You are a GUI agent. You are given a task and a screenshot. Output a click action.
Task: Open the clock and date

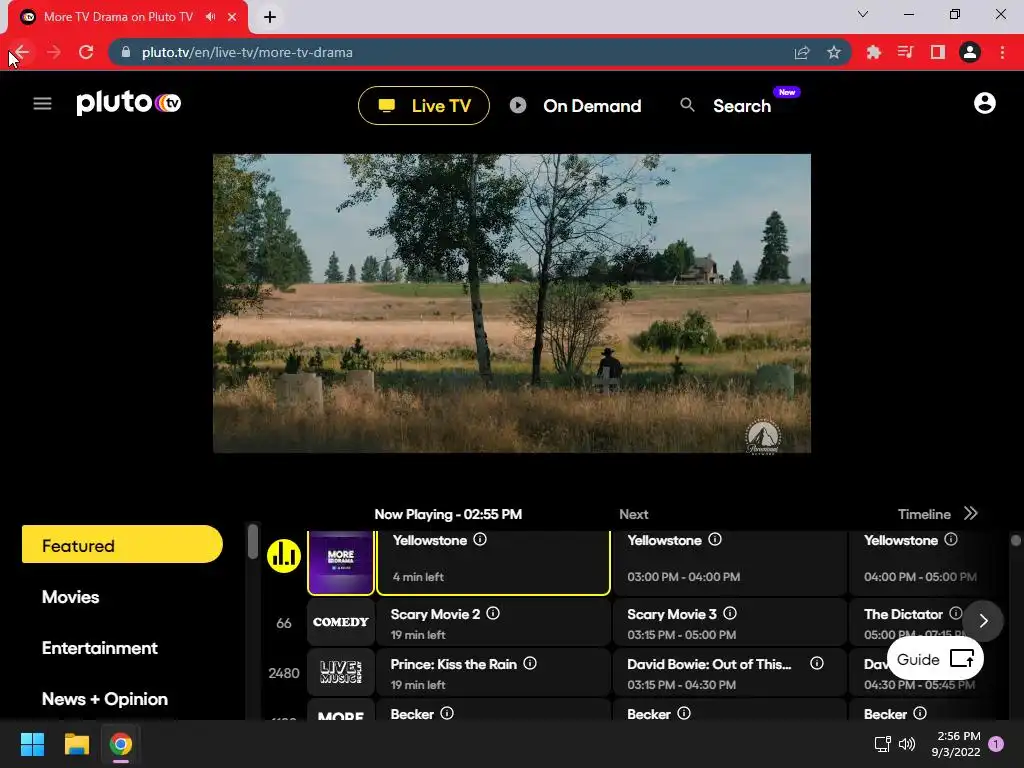pos(955,744)
